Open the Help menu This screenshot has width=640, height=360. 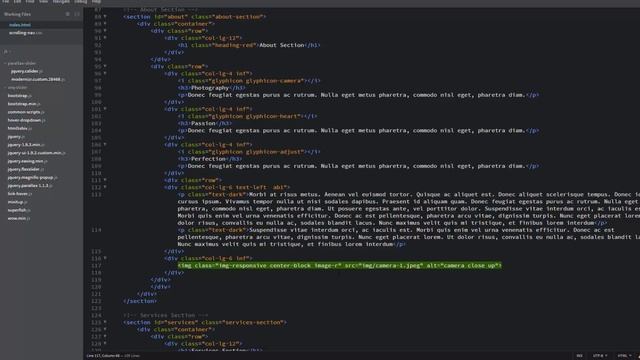pos(96,2)
